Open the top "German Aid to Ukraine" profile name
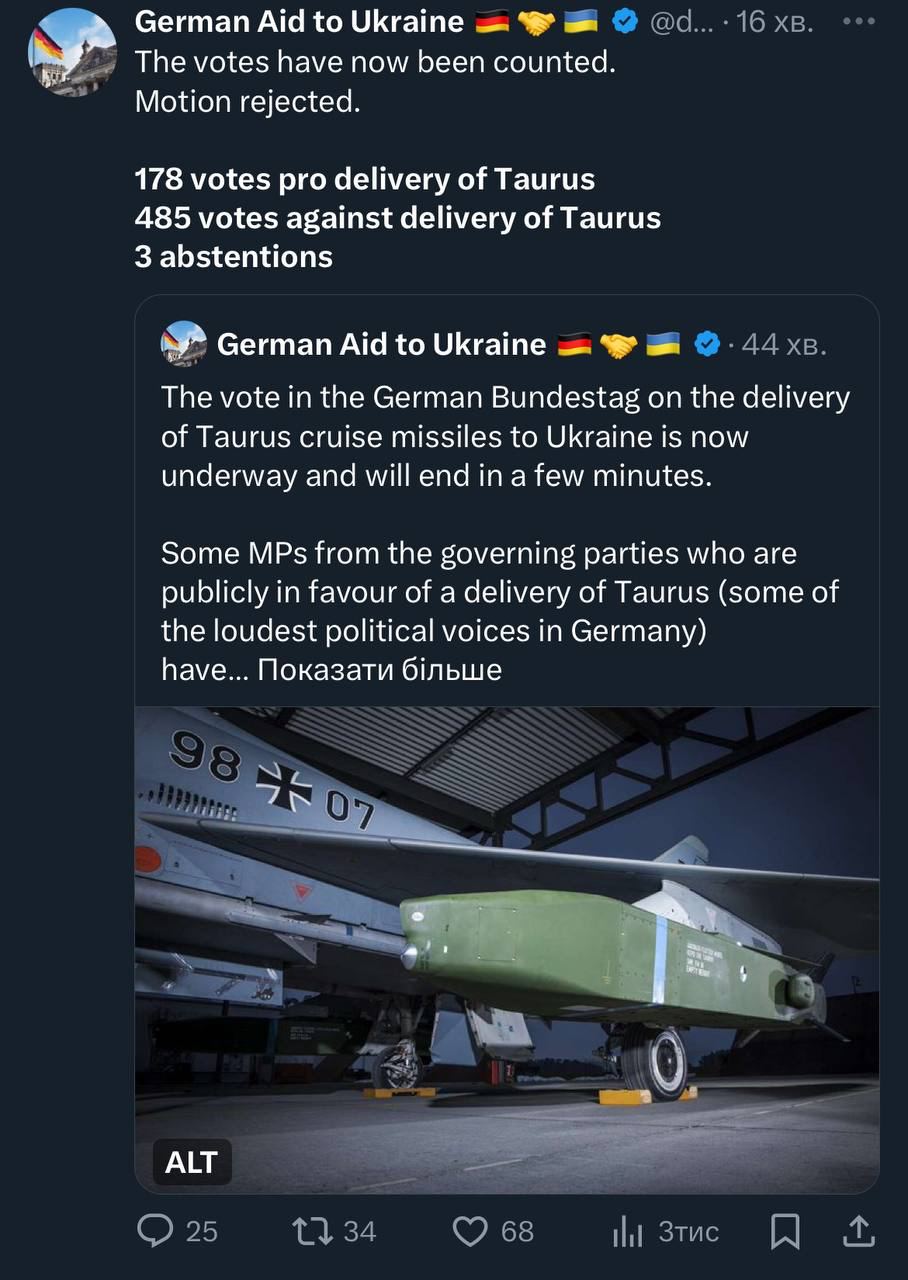The image size is (908, 1280). (x=299, y=21)
